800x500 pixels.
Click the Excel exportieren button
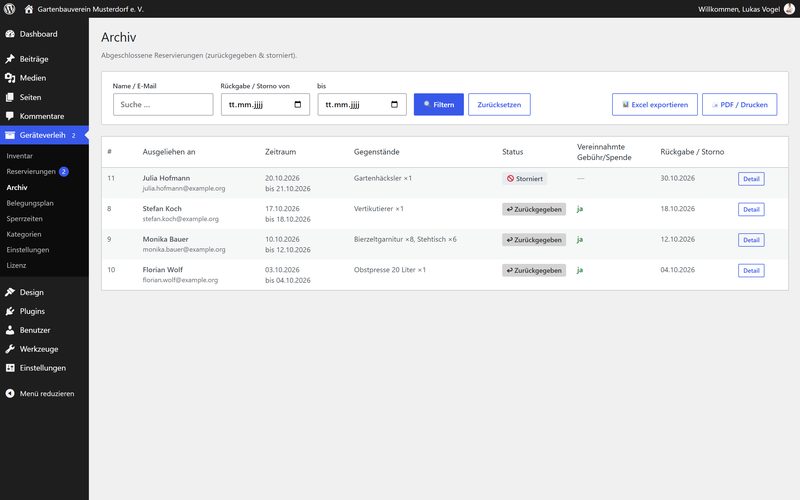point(655,105)
